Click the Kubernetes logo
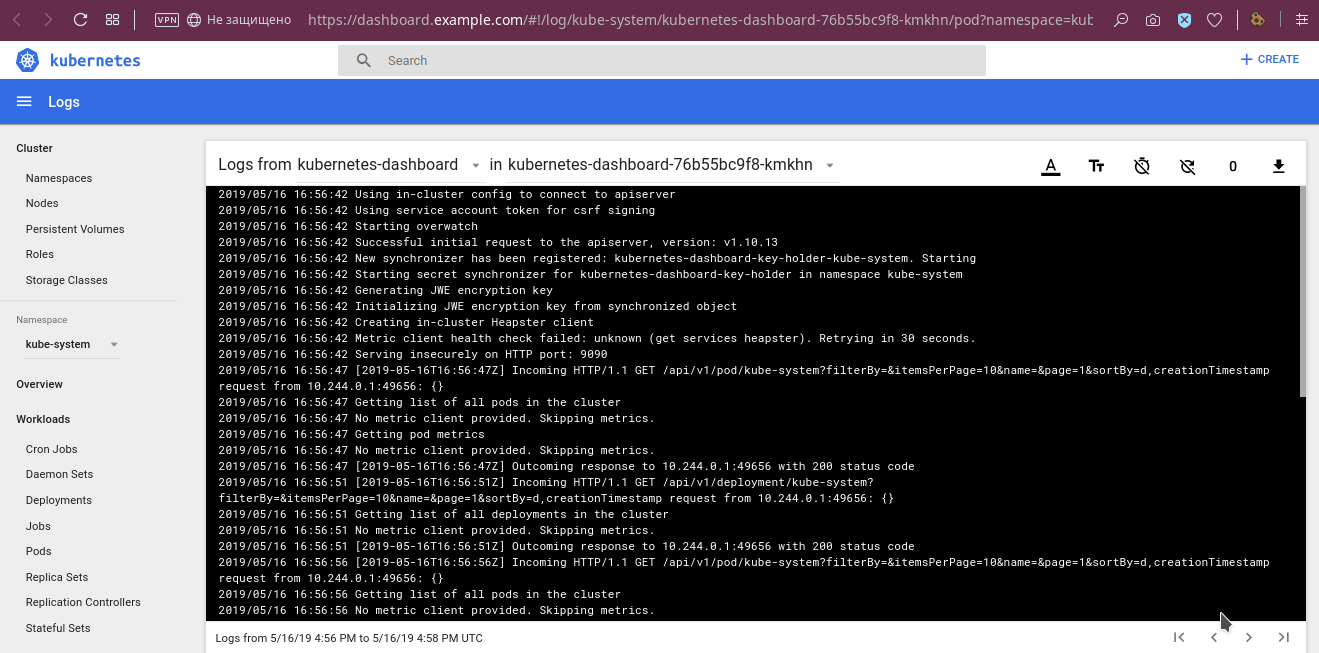 (x=27, y=60)
